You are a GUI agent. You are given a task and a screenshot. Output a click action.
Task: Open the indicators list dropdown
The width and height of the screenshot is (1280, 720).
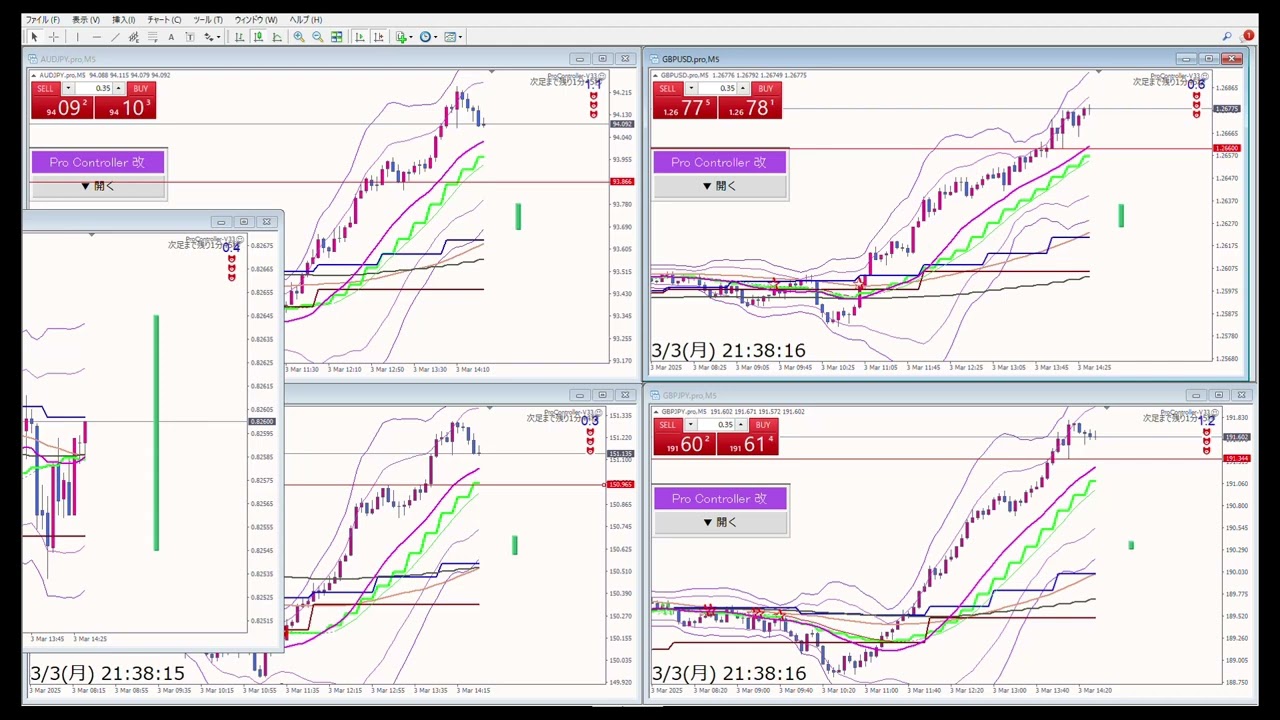coord(403,37)
